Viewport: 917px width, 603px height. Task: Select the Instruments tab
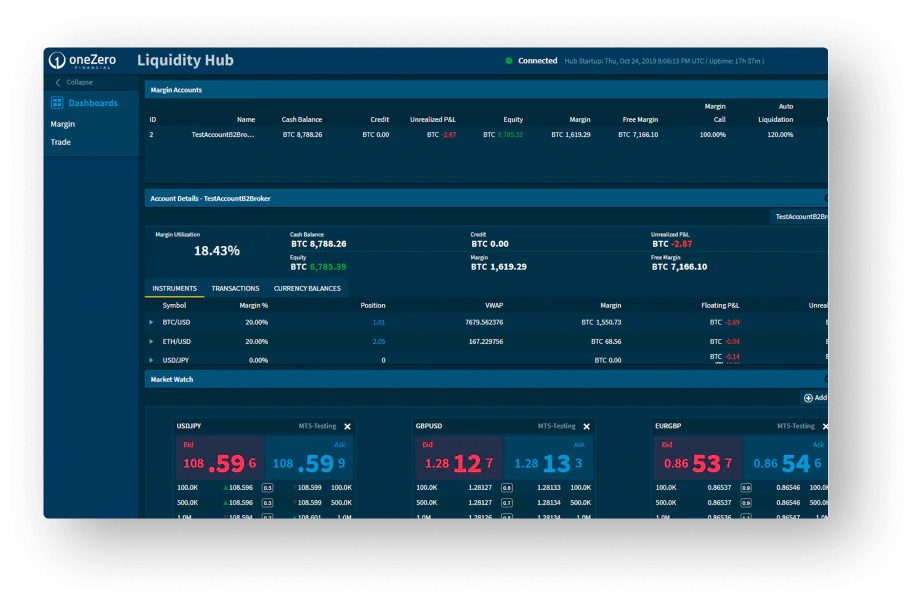(174, 288)
